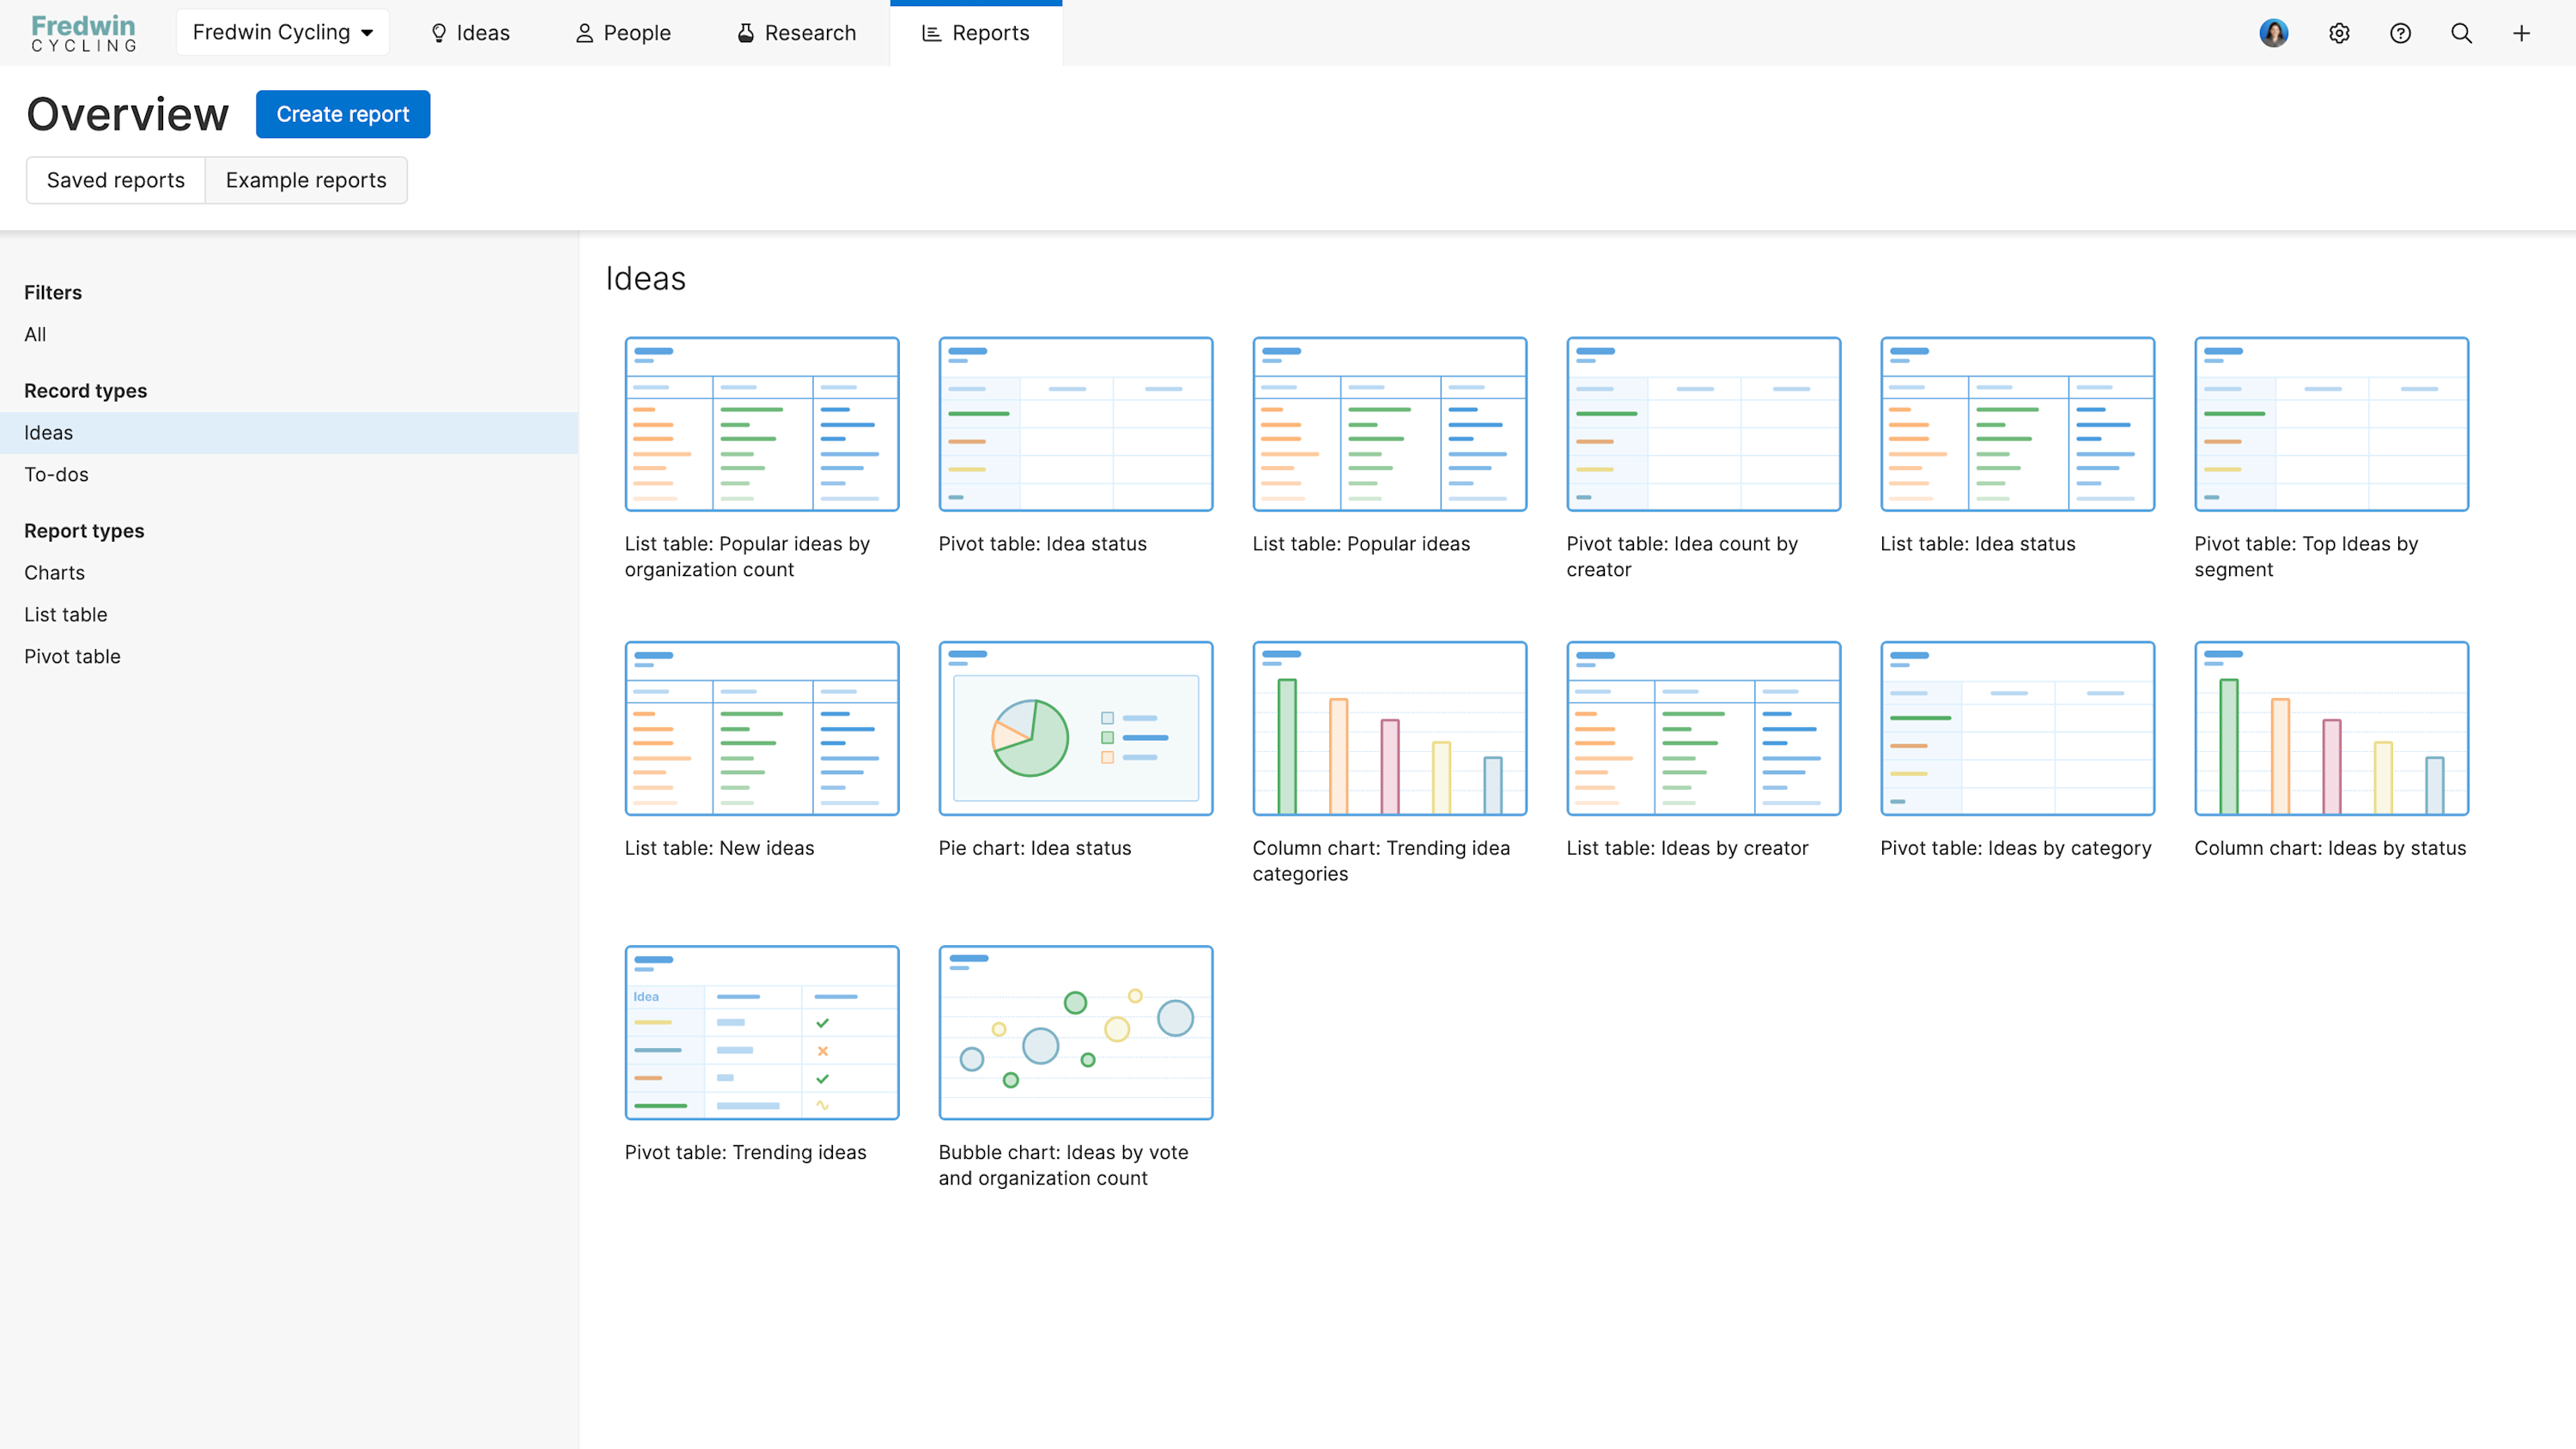The height and width of the screenshot is (1449, 2576).
Task: Open the user avatar profile
Action: click(x=2273, y=33)
